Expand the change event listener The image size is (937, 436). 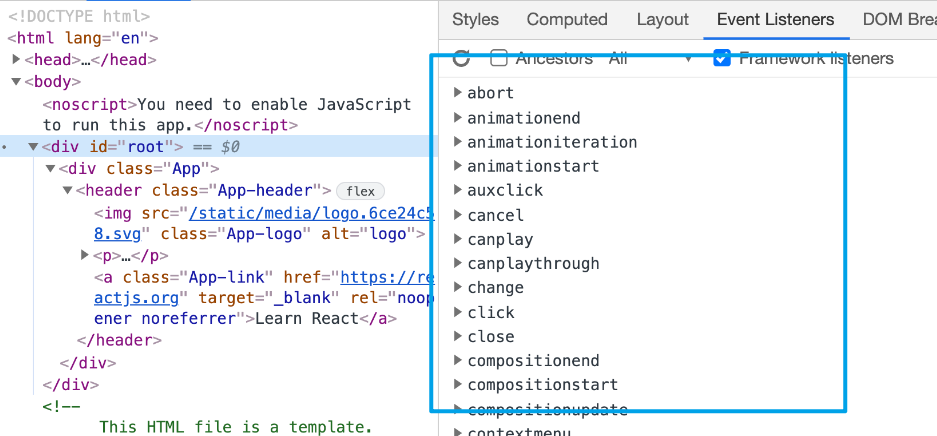point(457,288)
